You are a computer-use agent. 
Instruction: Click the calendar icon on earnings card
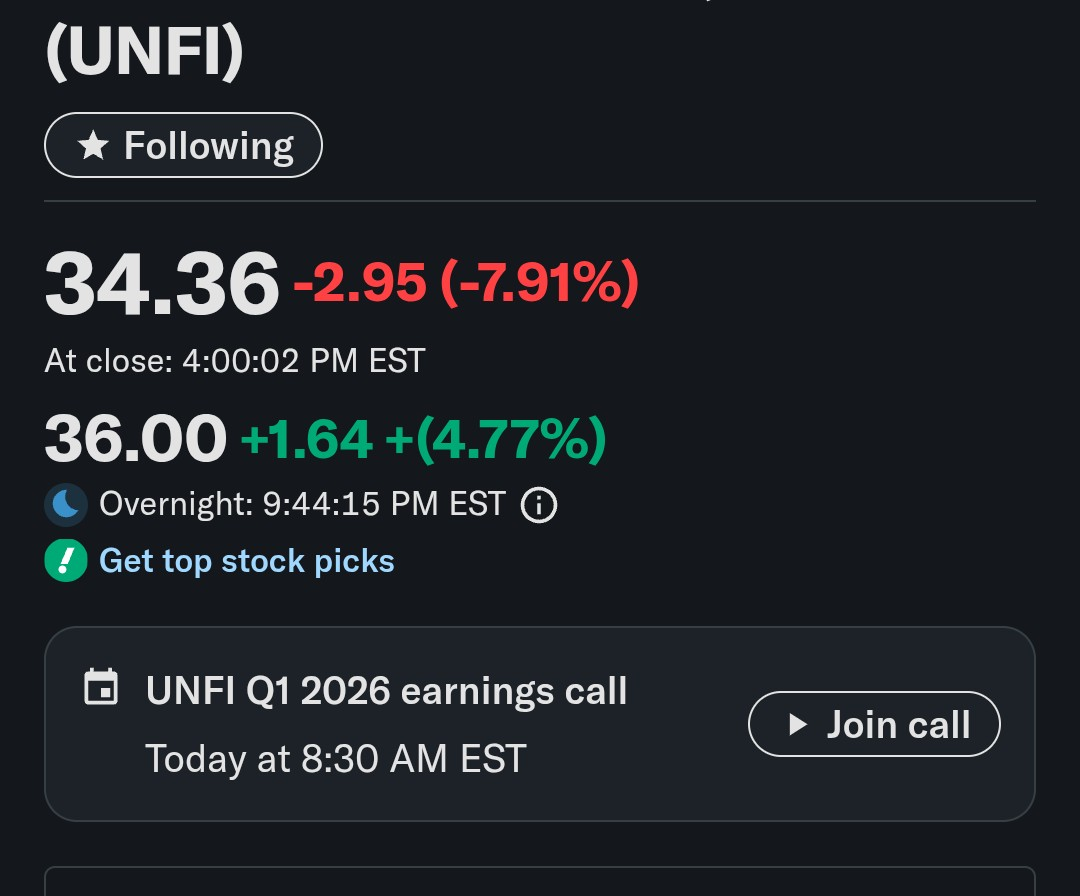coord(101,689)
